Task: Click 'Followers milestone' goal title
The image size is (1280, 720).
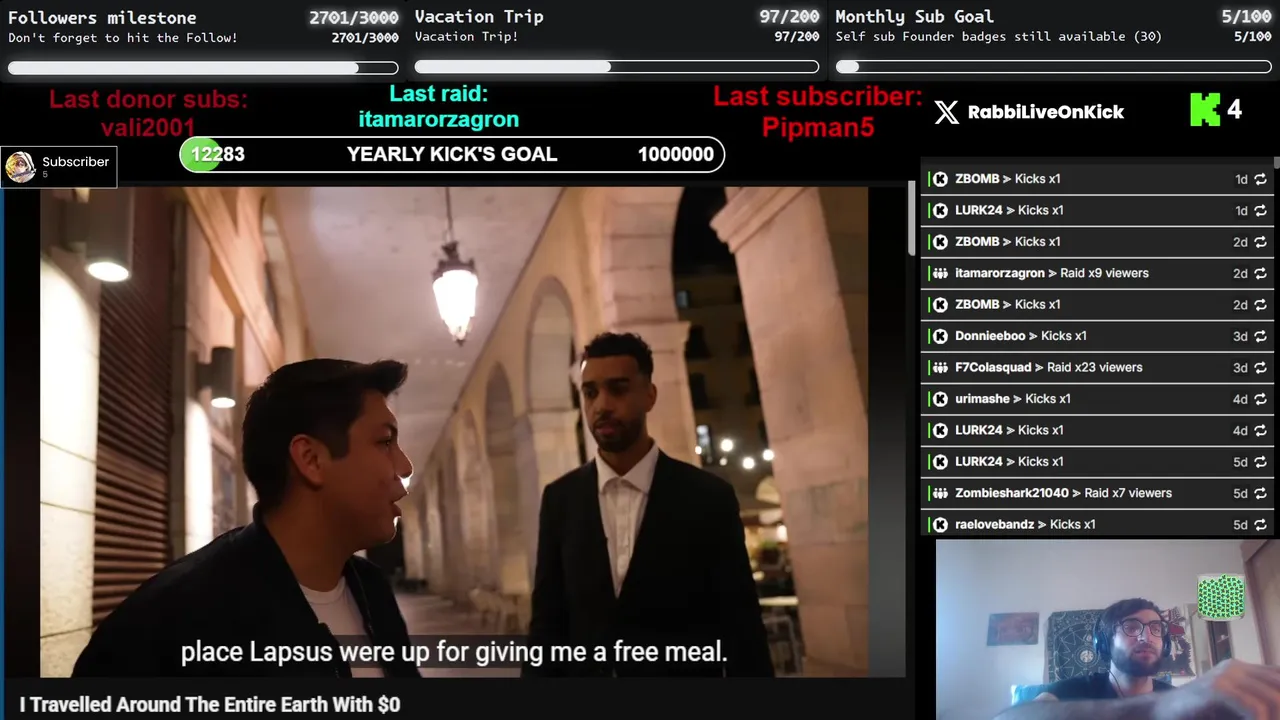Action: tap(102, 17)
